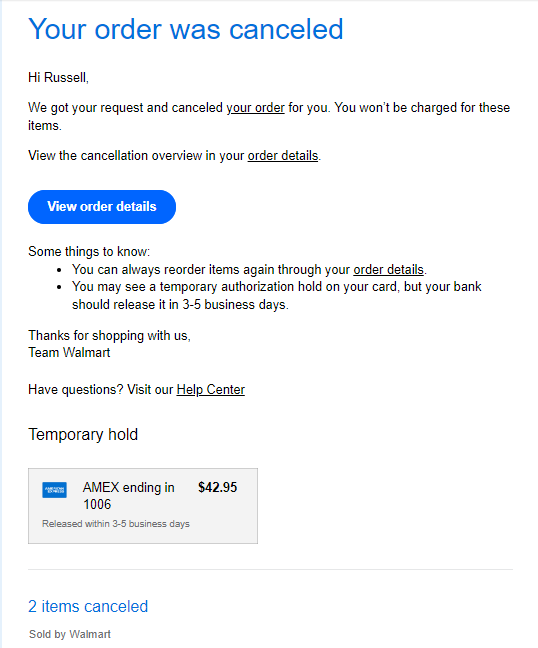The width and height of the screenshot is (538, 648).
Task: Open the "your order" hyperlink
Action: coord(255,108)
